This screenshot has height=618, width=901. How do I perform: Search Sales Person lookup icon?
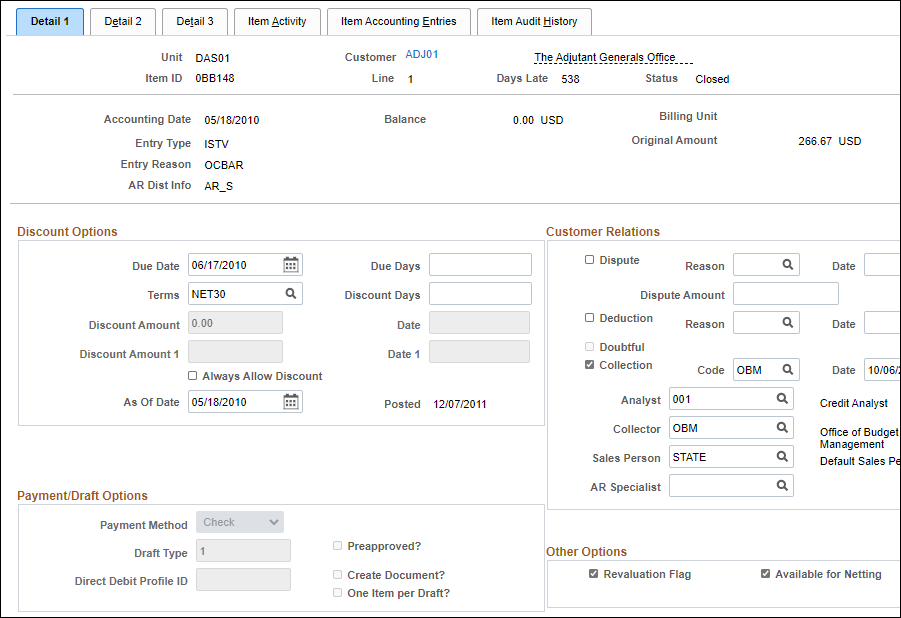pos(782,456)
